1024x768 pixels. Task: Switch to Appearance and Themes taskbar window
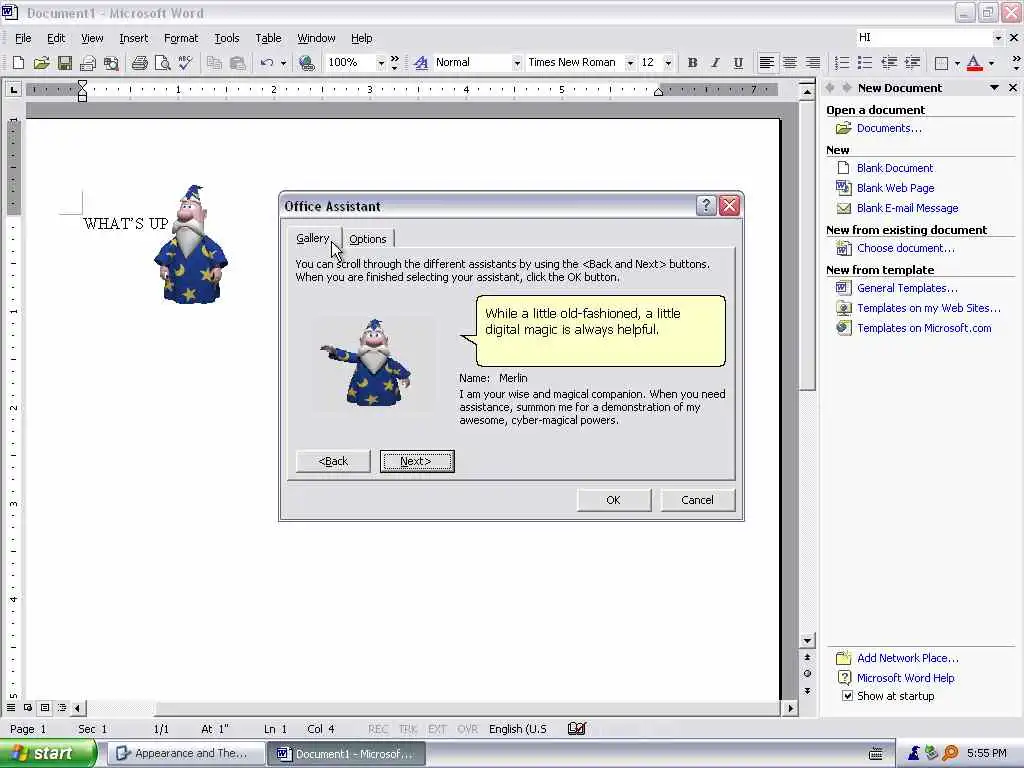click(x=186, y=754)
